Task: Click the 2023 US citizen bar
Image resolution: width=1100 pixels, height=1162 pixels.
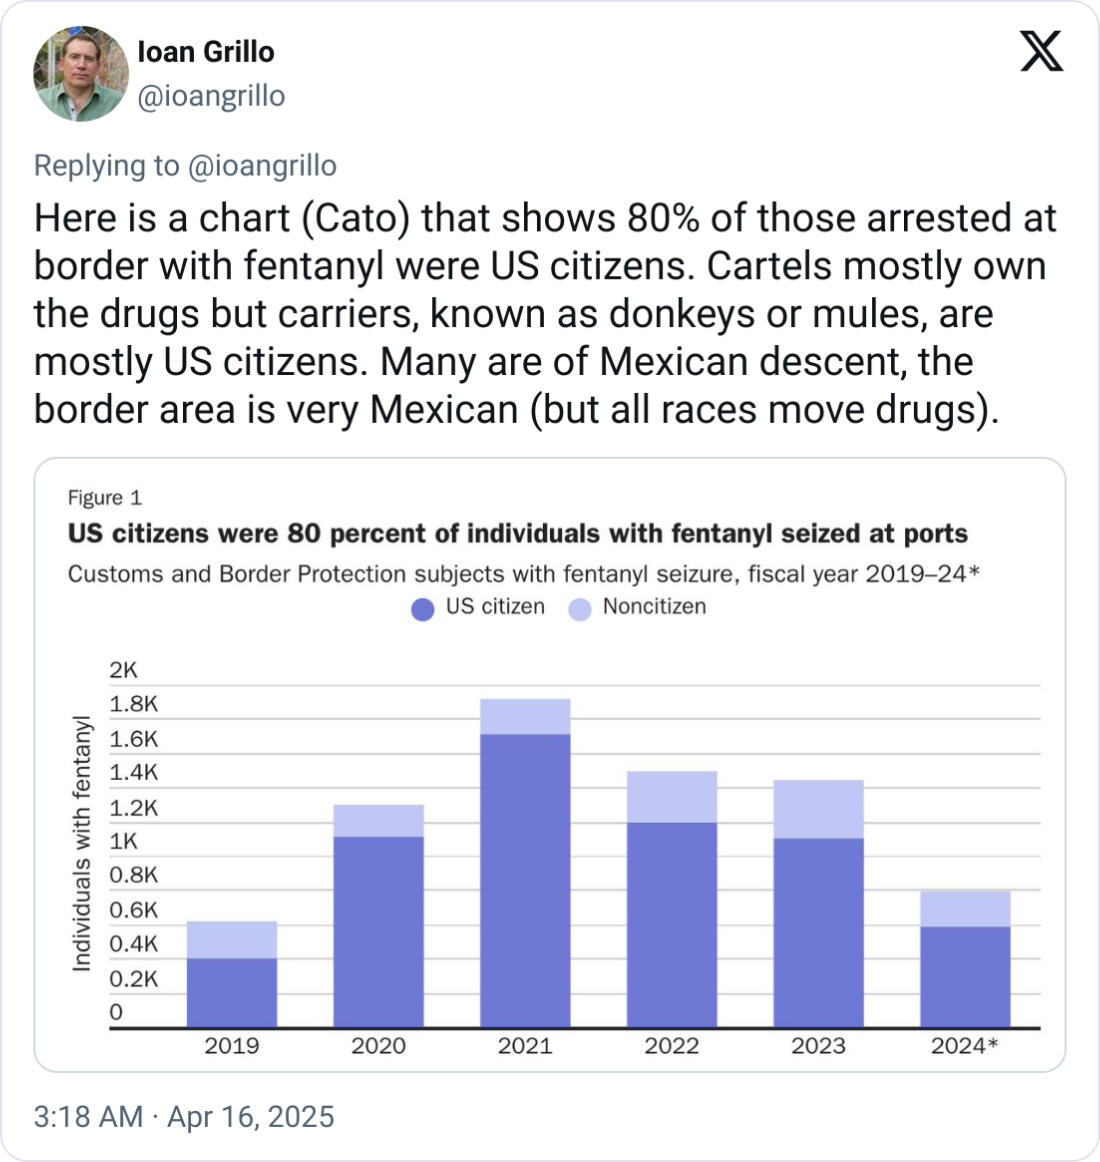Action: click(x=818, y=932)
